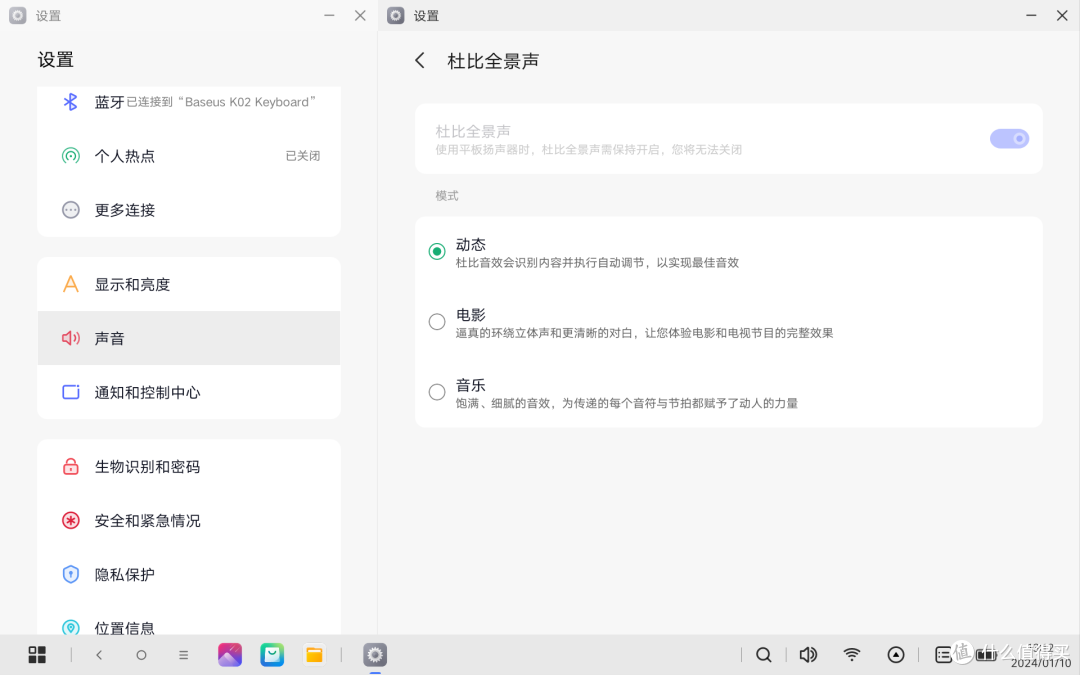1080x675 pixels.
Task: Click the 通知和控制中心 icon
Action: [70, 392]
